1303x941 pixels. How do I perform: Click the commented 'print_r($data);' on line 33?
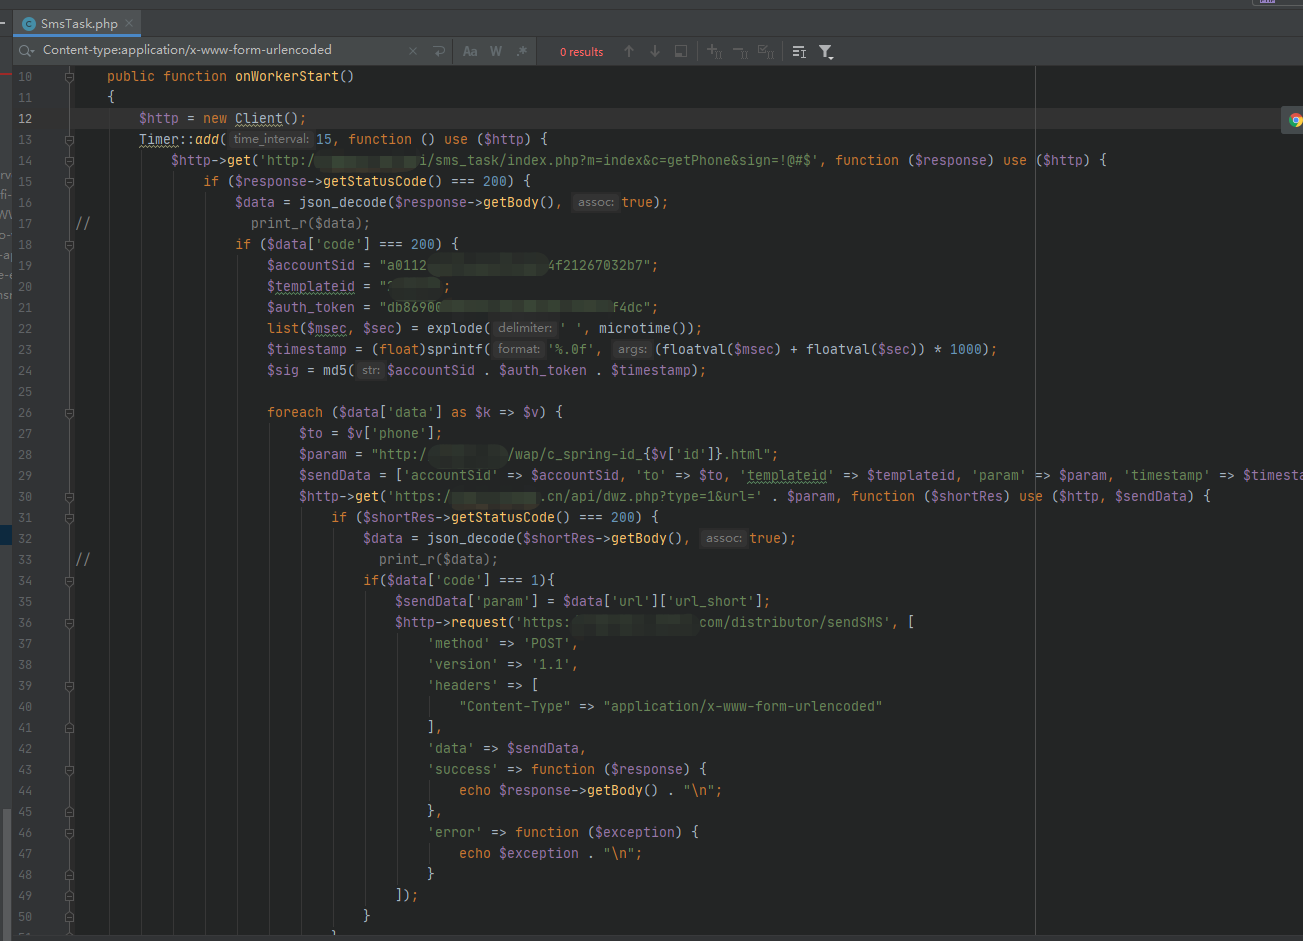pyautogui.click(x=438, y=559)
